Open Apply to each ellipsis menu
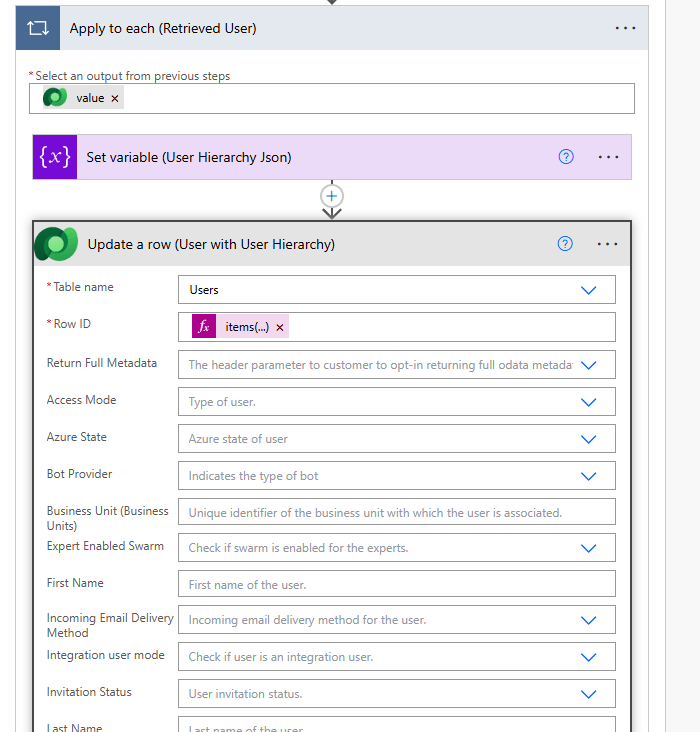Viewport: 700px width, 732px height. tap(625, 28)
